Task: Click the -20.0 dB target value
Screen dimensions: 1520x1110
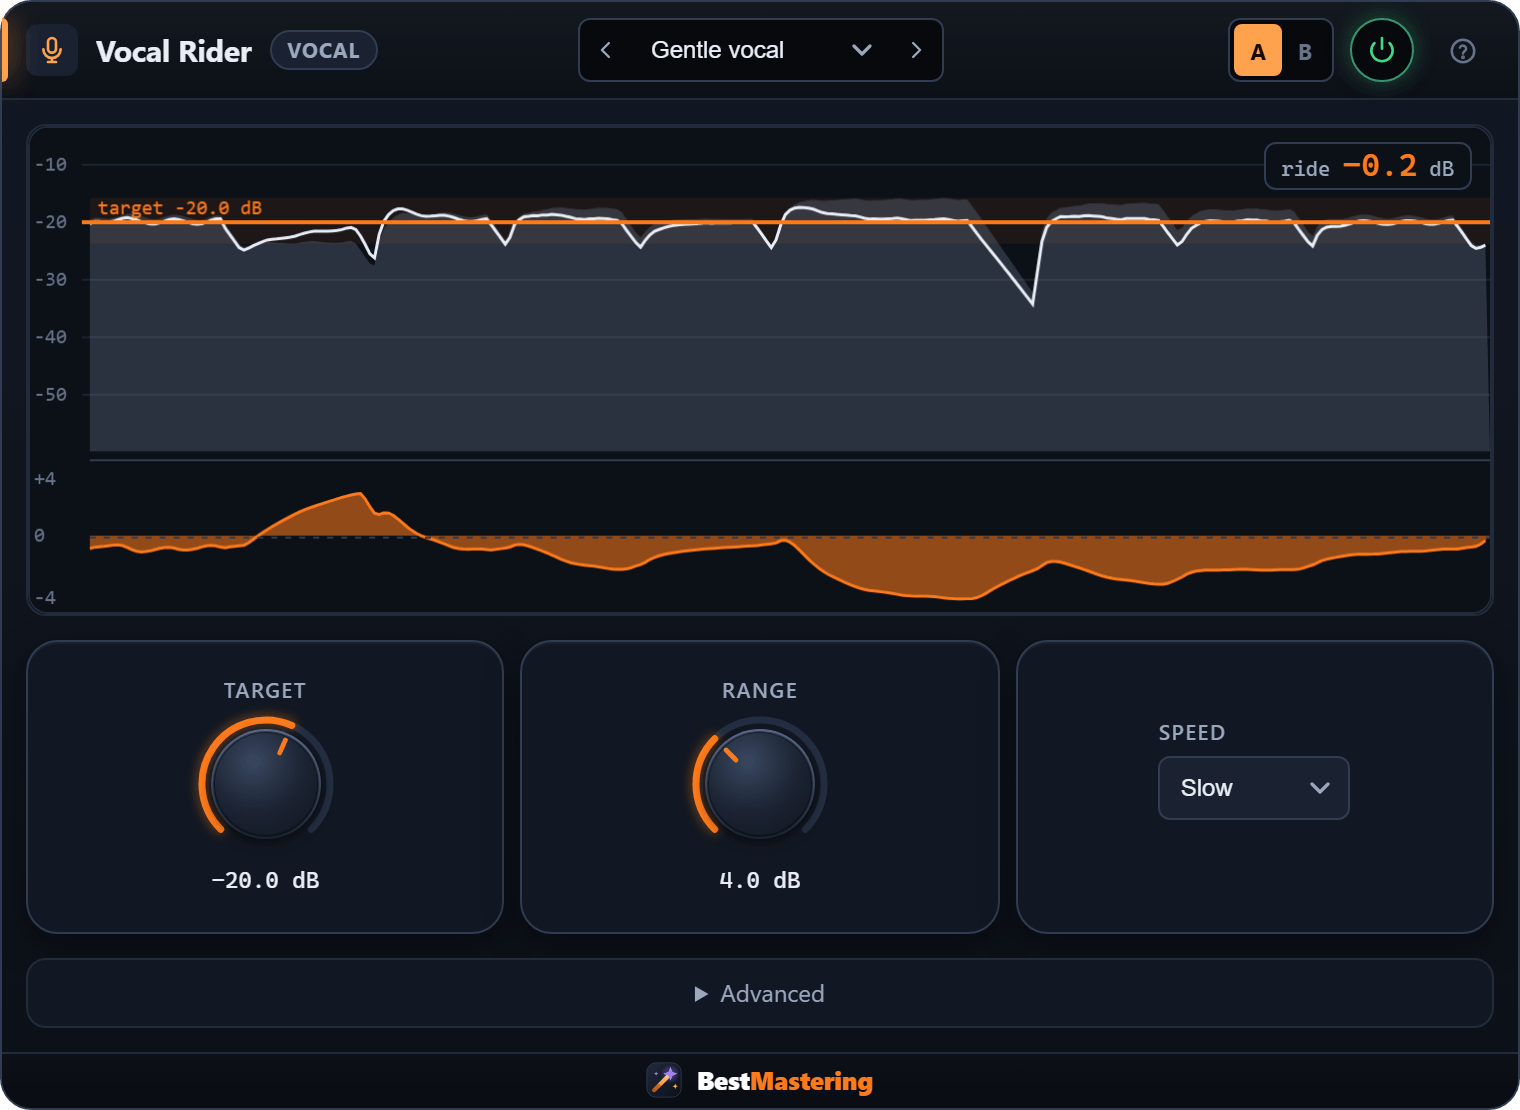Action: click(265, 880)
